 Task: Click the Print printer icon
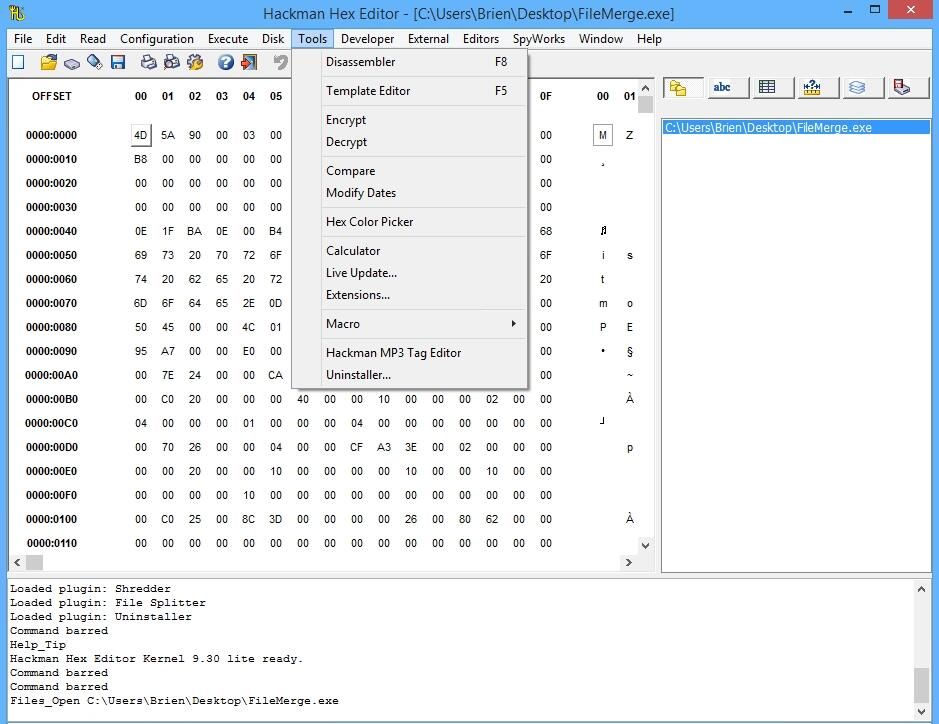pyautogui.click(x=148, y=62)
